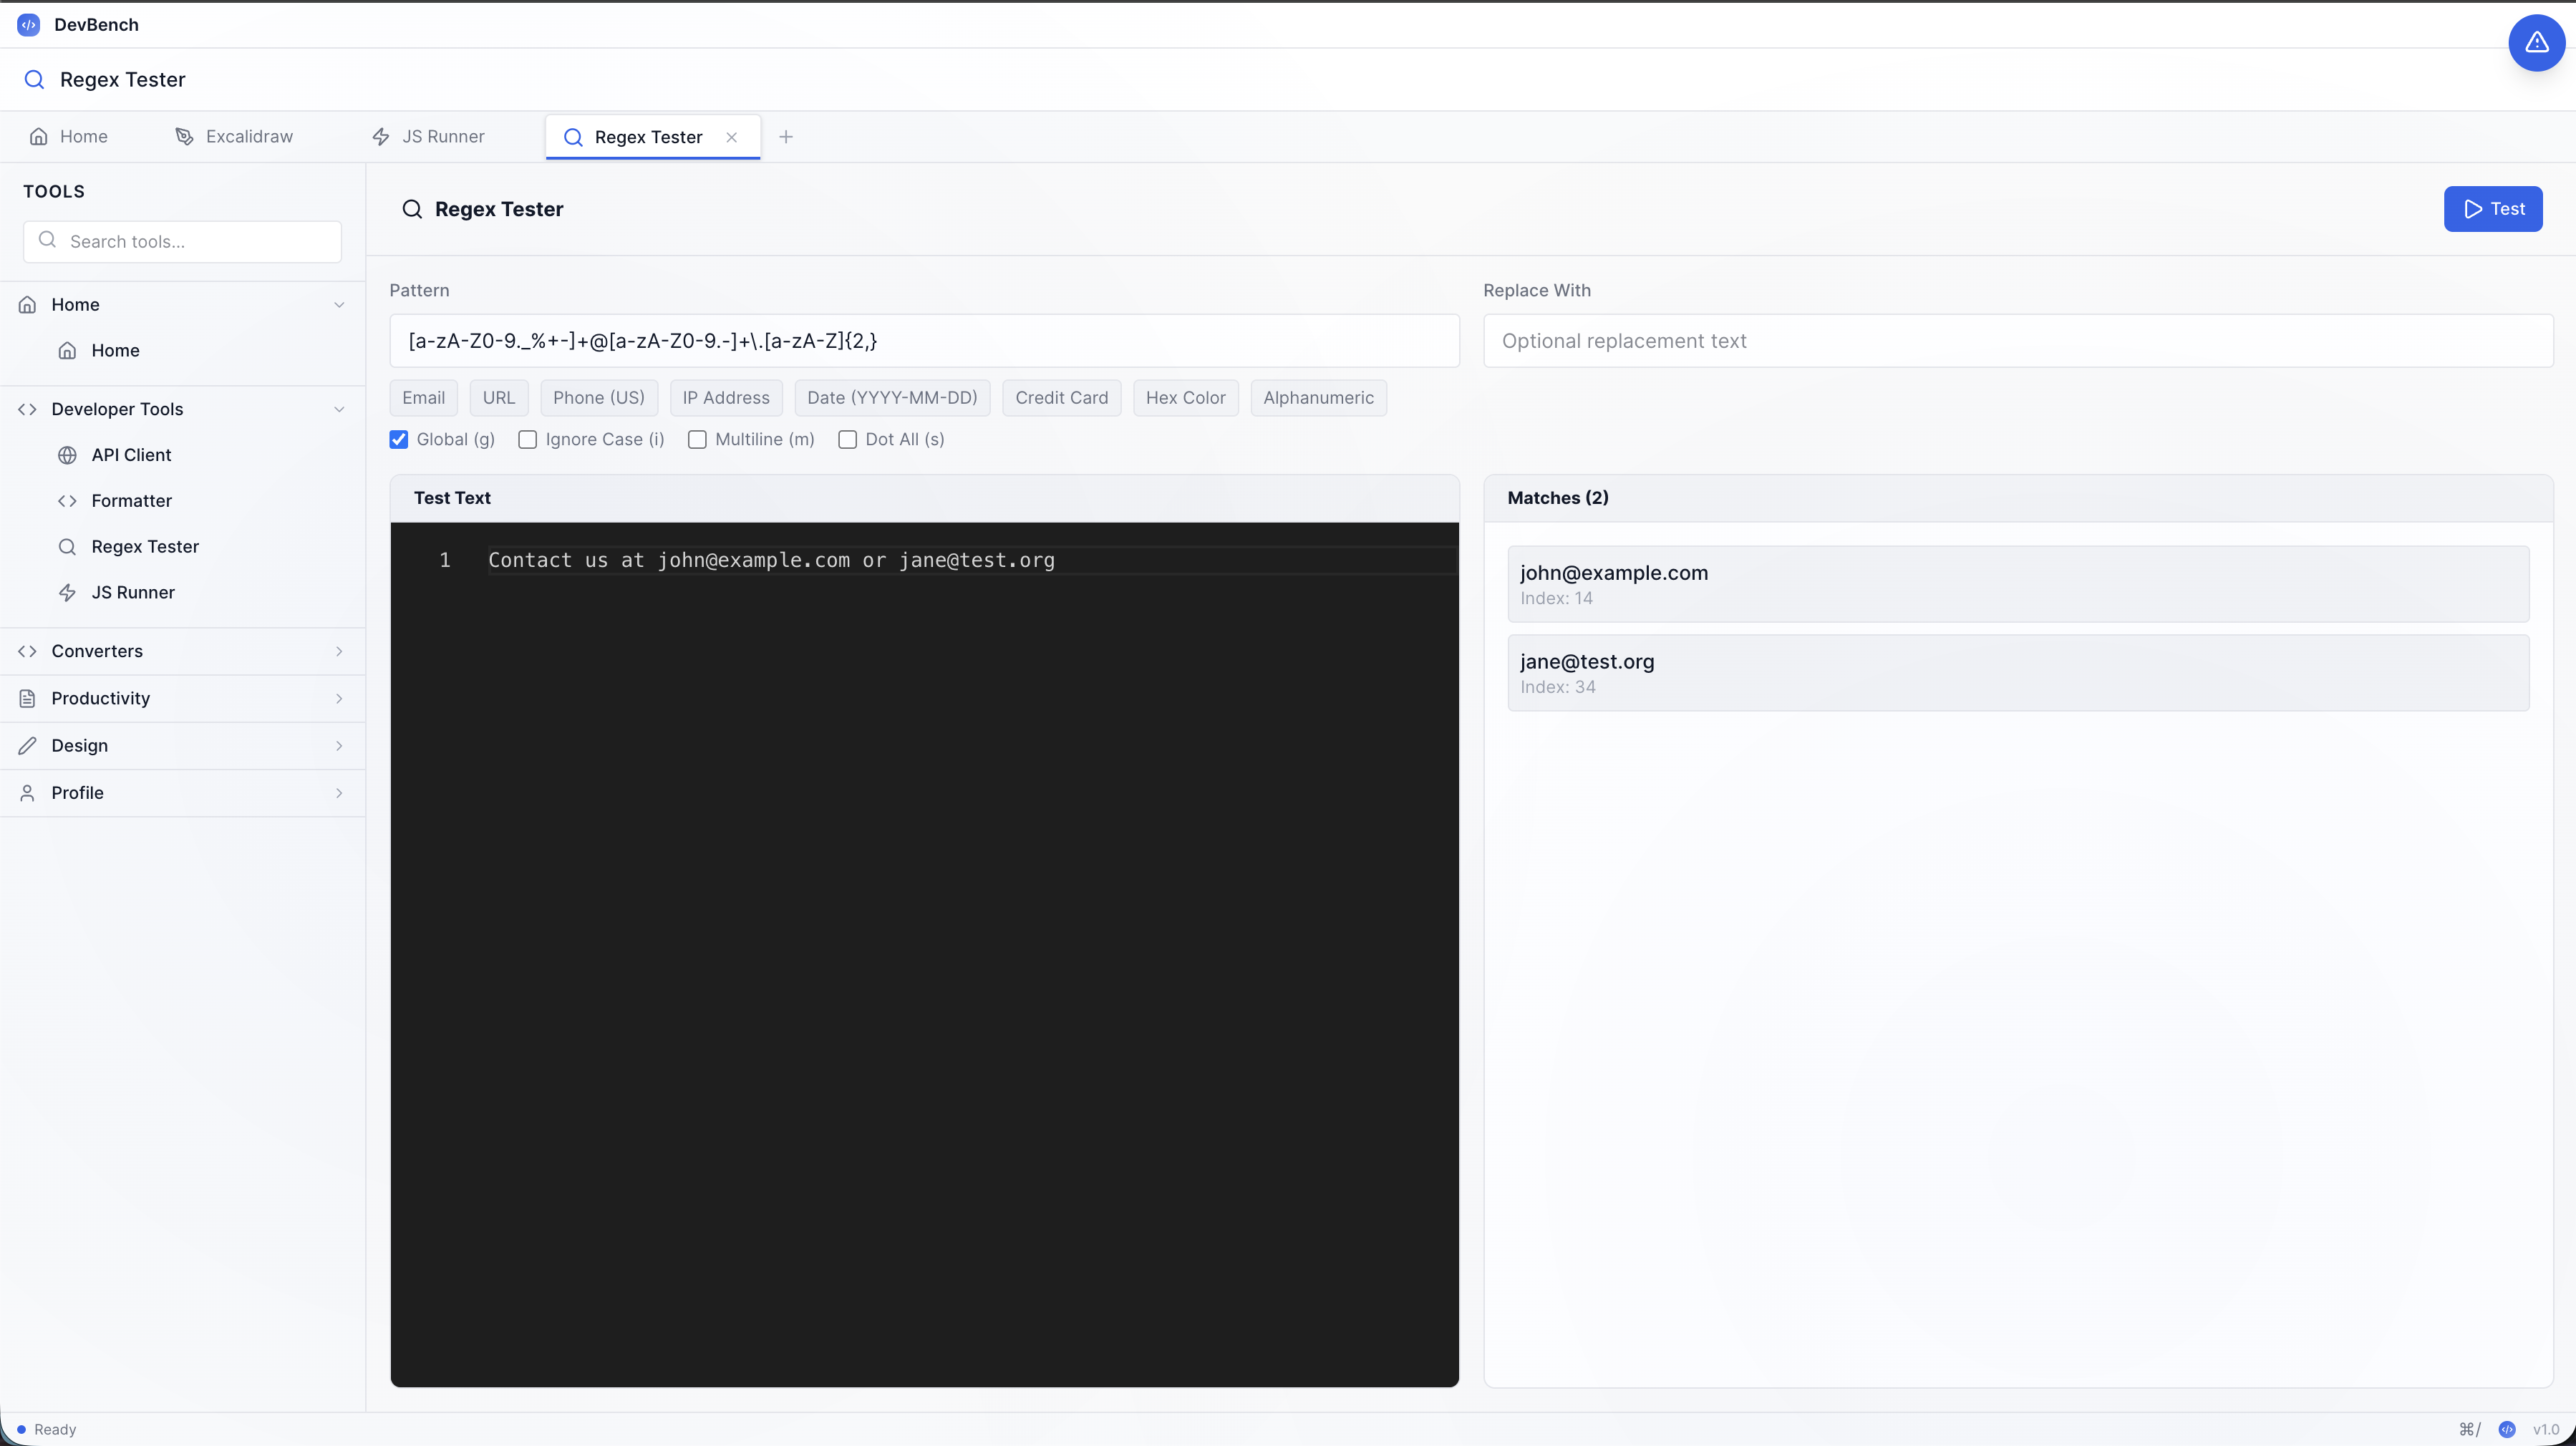
Task: Click the report issue warning icon top right
Action: pos(2537,42)
